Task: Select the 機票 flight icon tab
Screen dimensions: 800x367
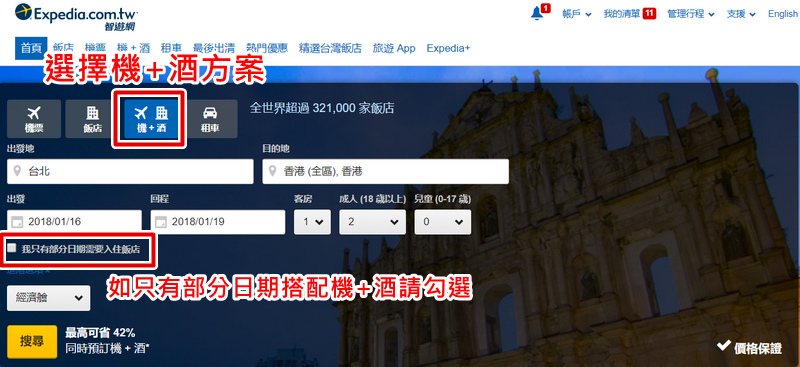Action: pyautogui.click(x=34, y=119)
